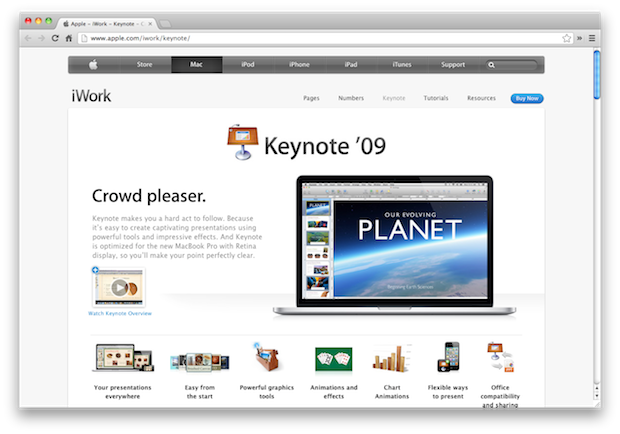Screen dimensions: 620x434
Task: Click the browser Back arrow
Action: [x=28, y=38]
